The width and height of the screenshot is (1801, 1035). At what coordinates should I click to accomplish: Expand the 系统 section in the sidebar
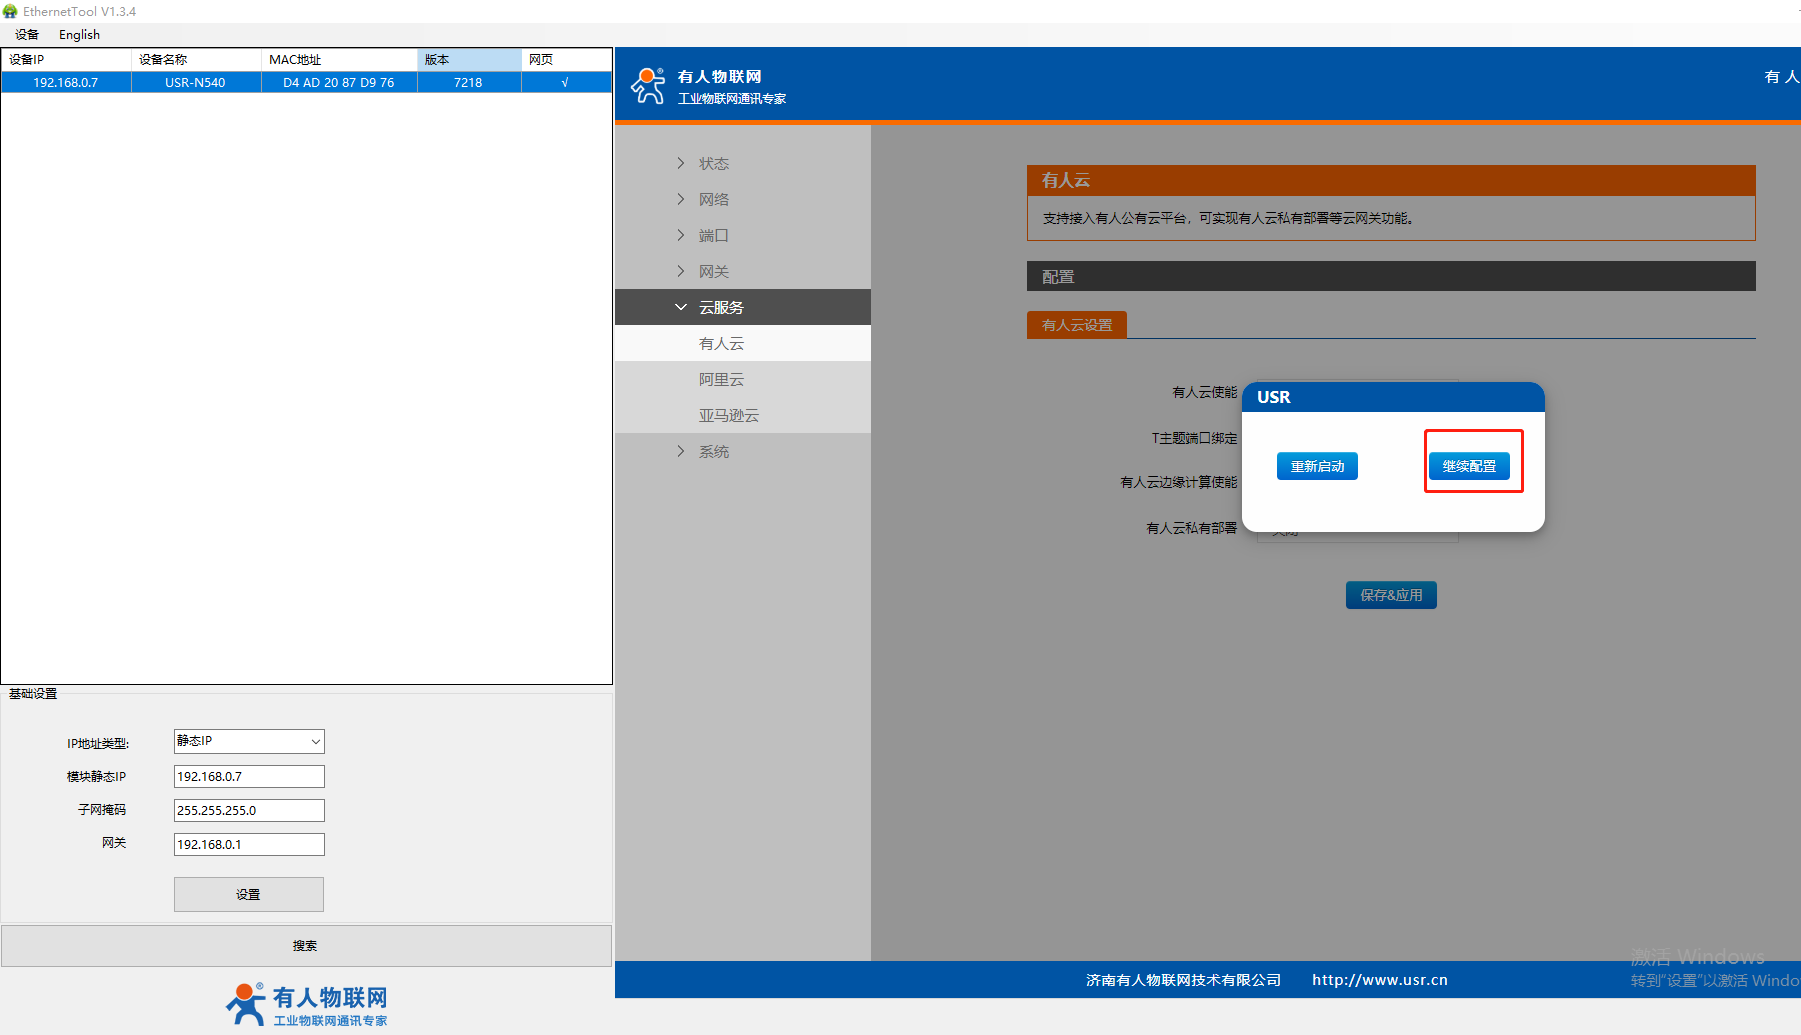tap(742, 451)
